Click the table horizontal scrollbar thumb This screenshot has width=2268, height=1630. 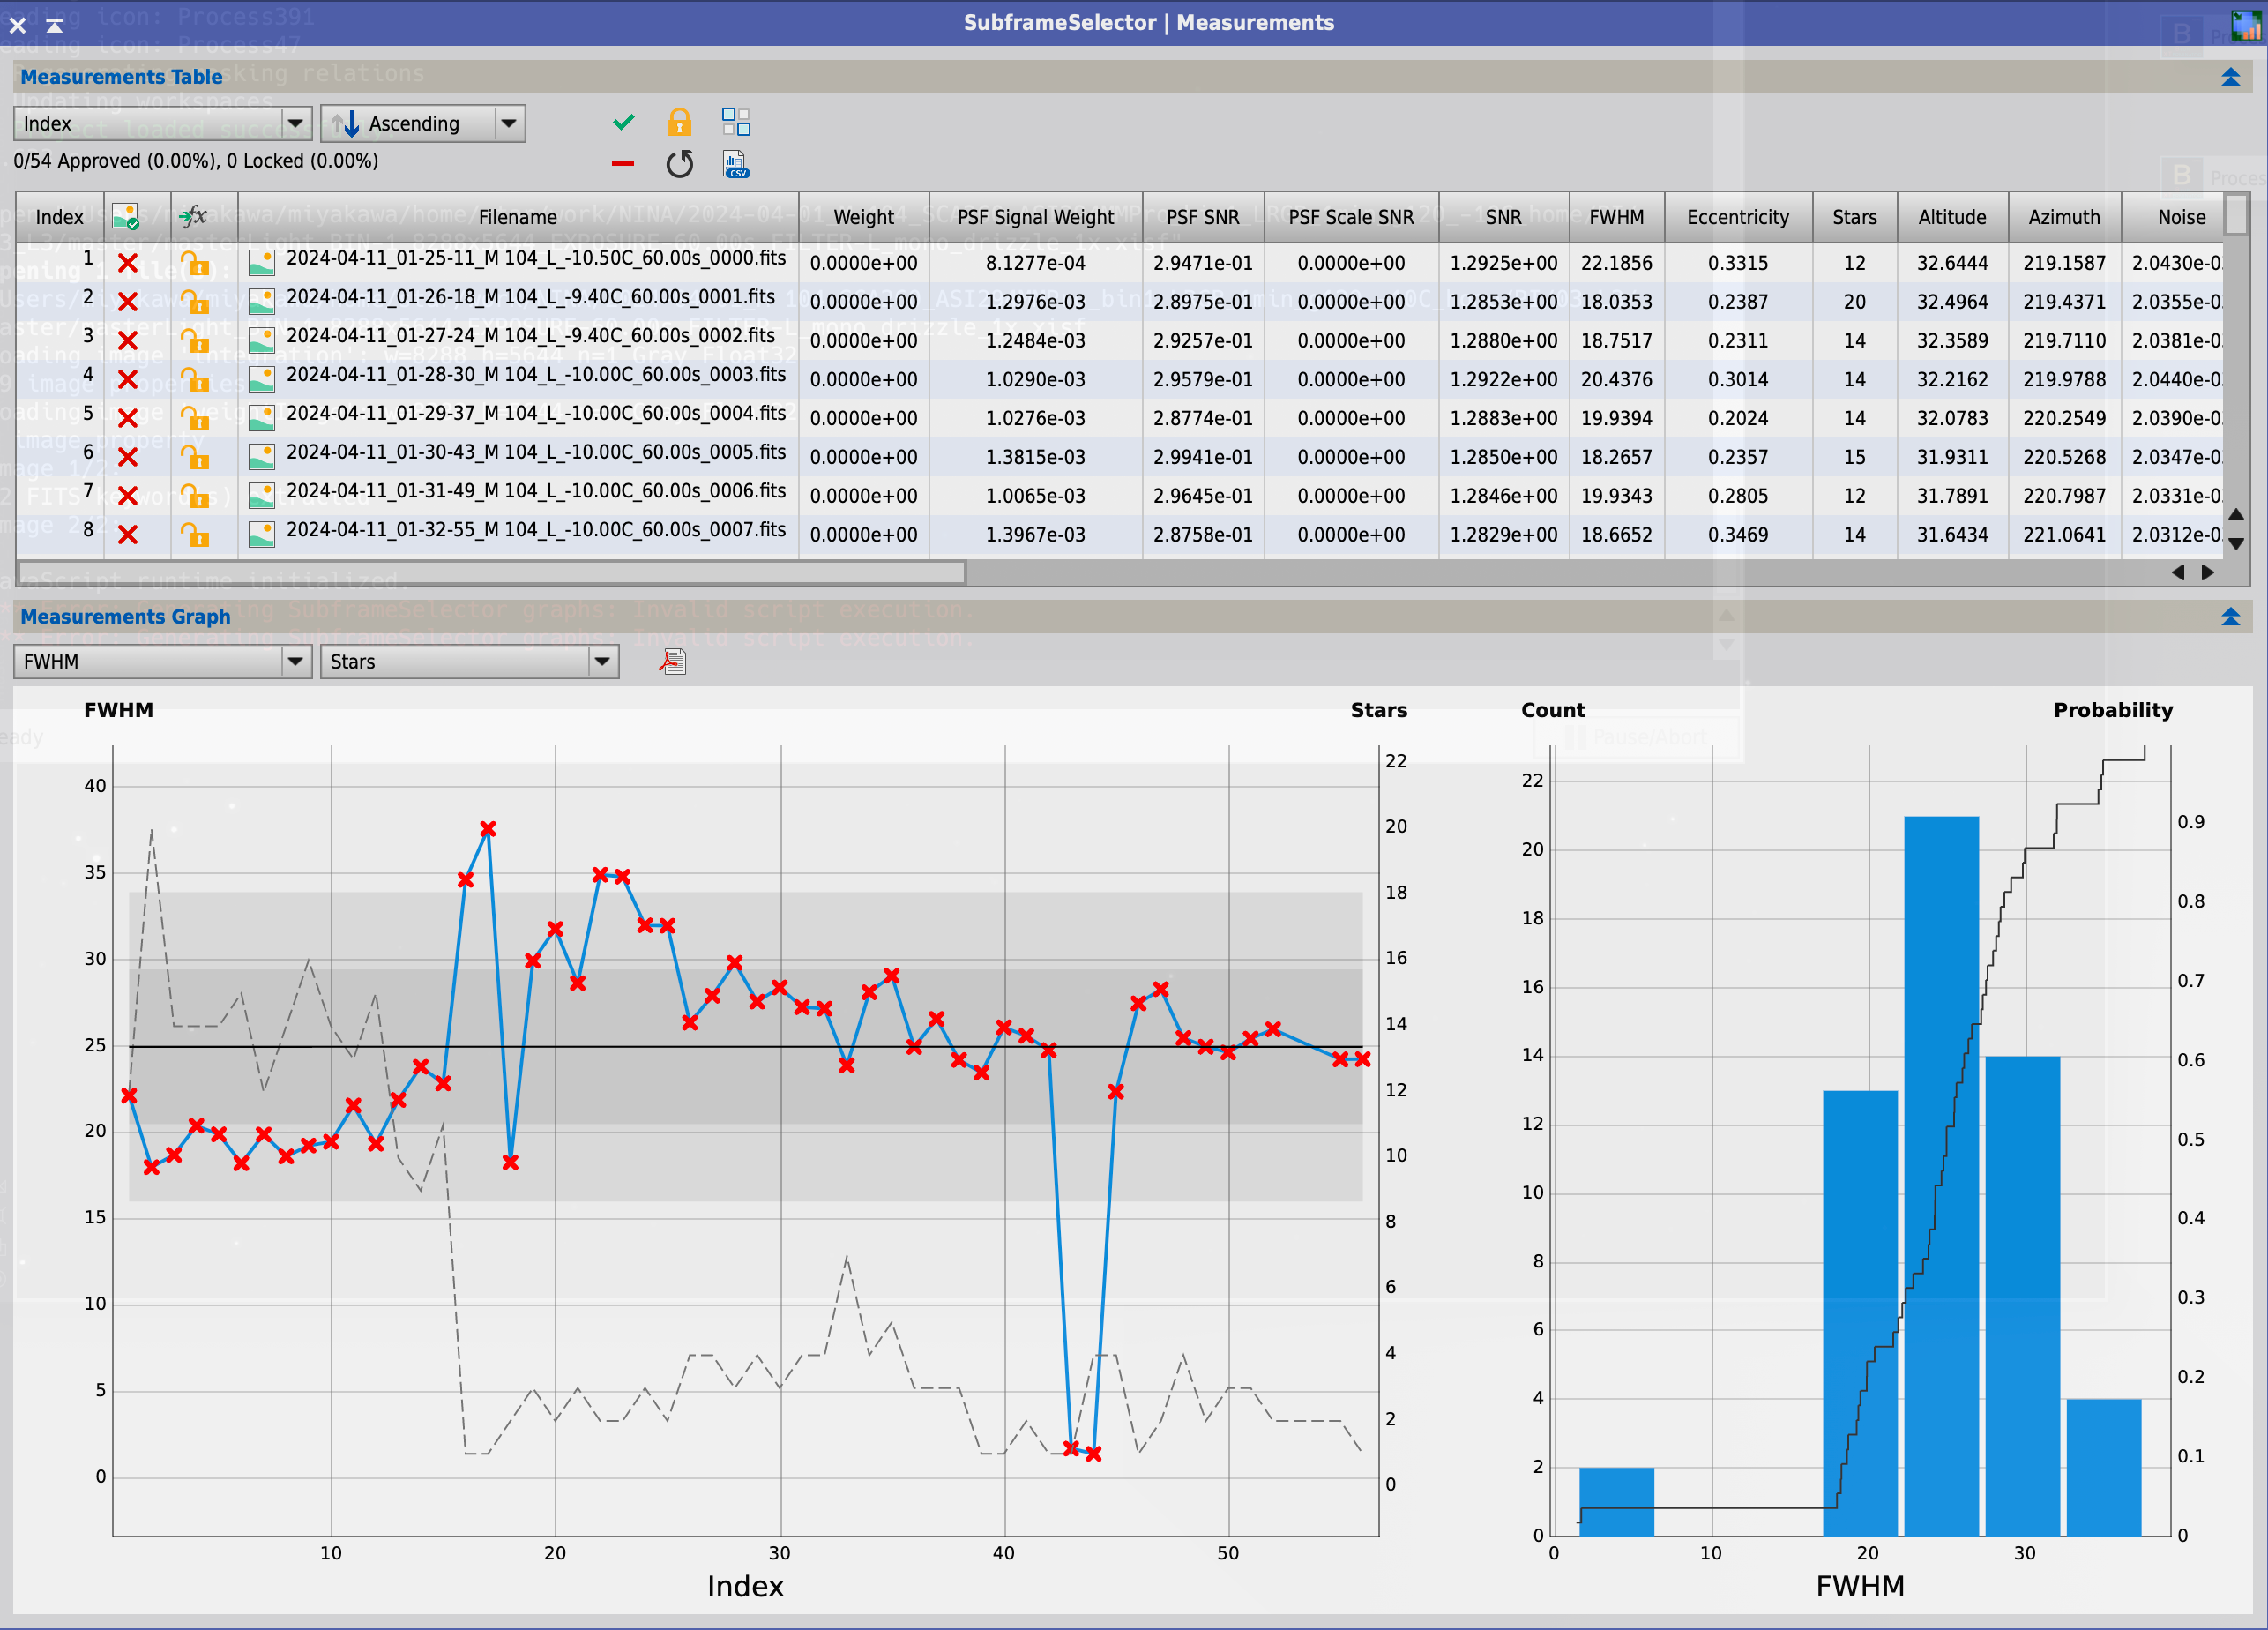coord(492,573)
